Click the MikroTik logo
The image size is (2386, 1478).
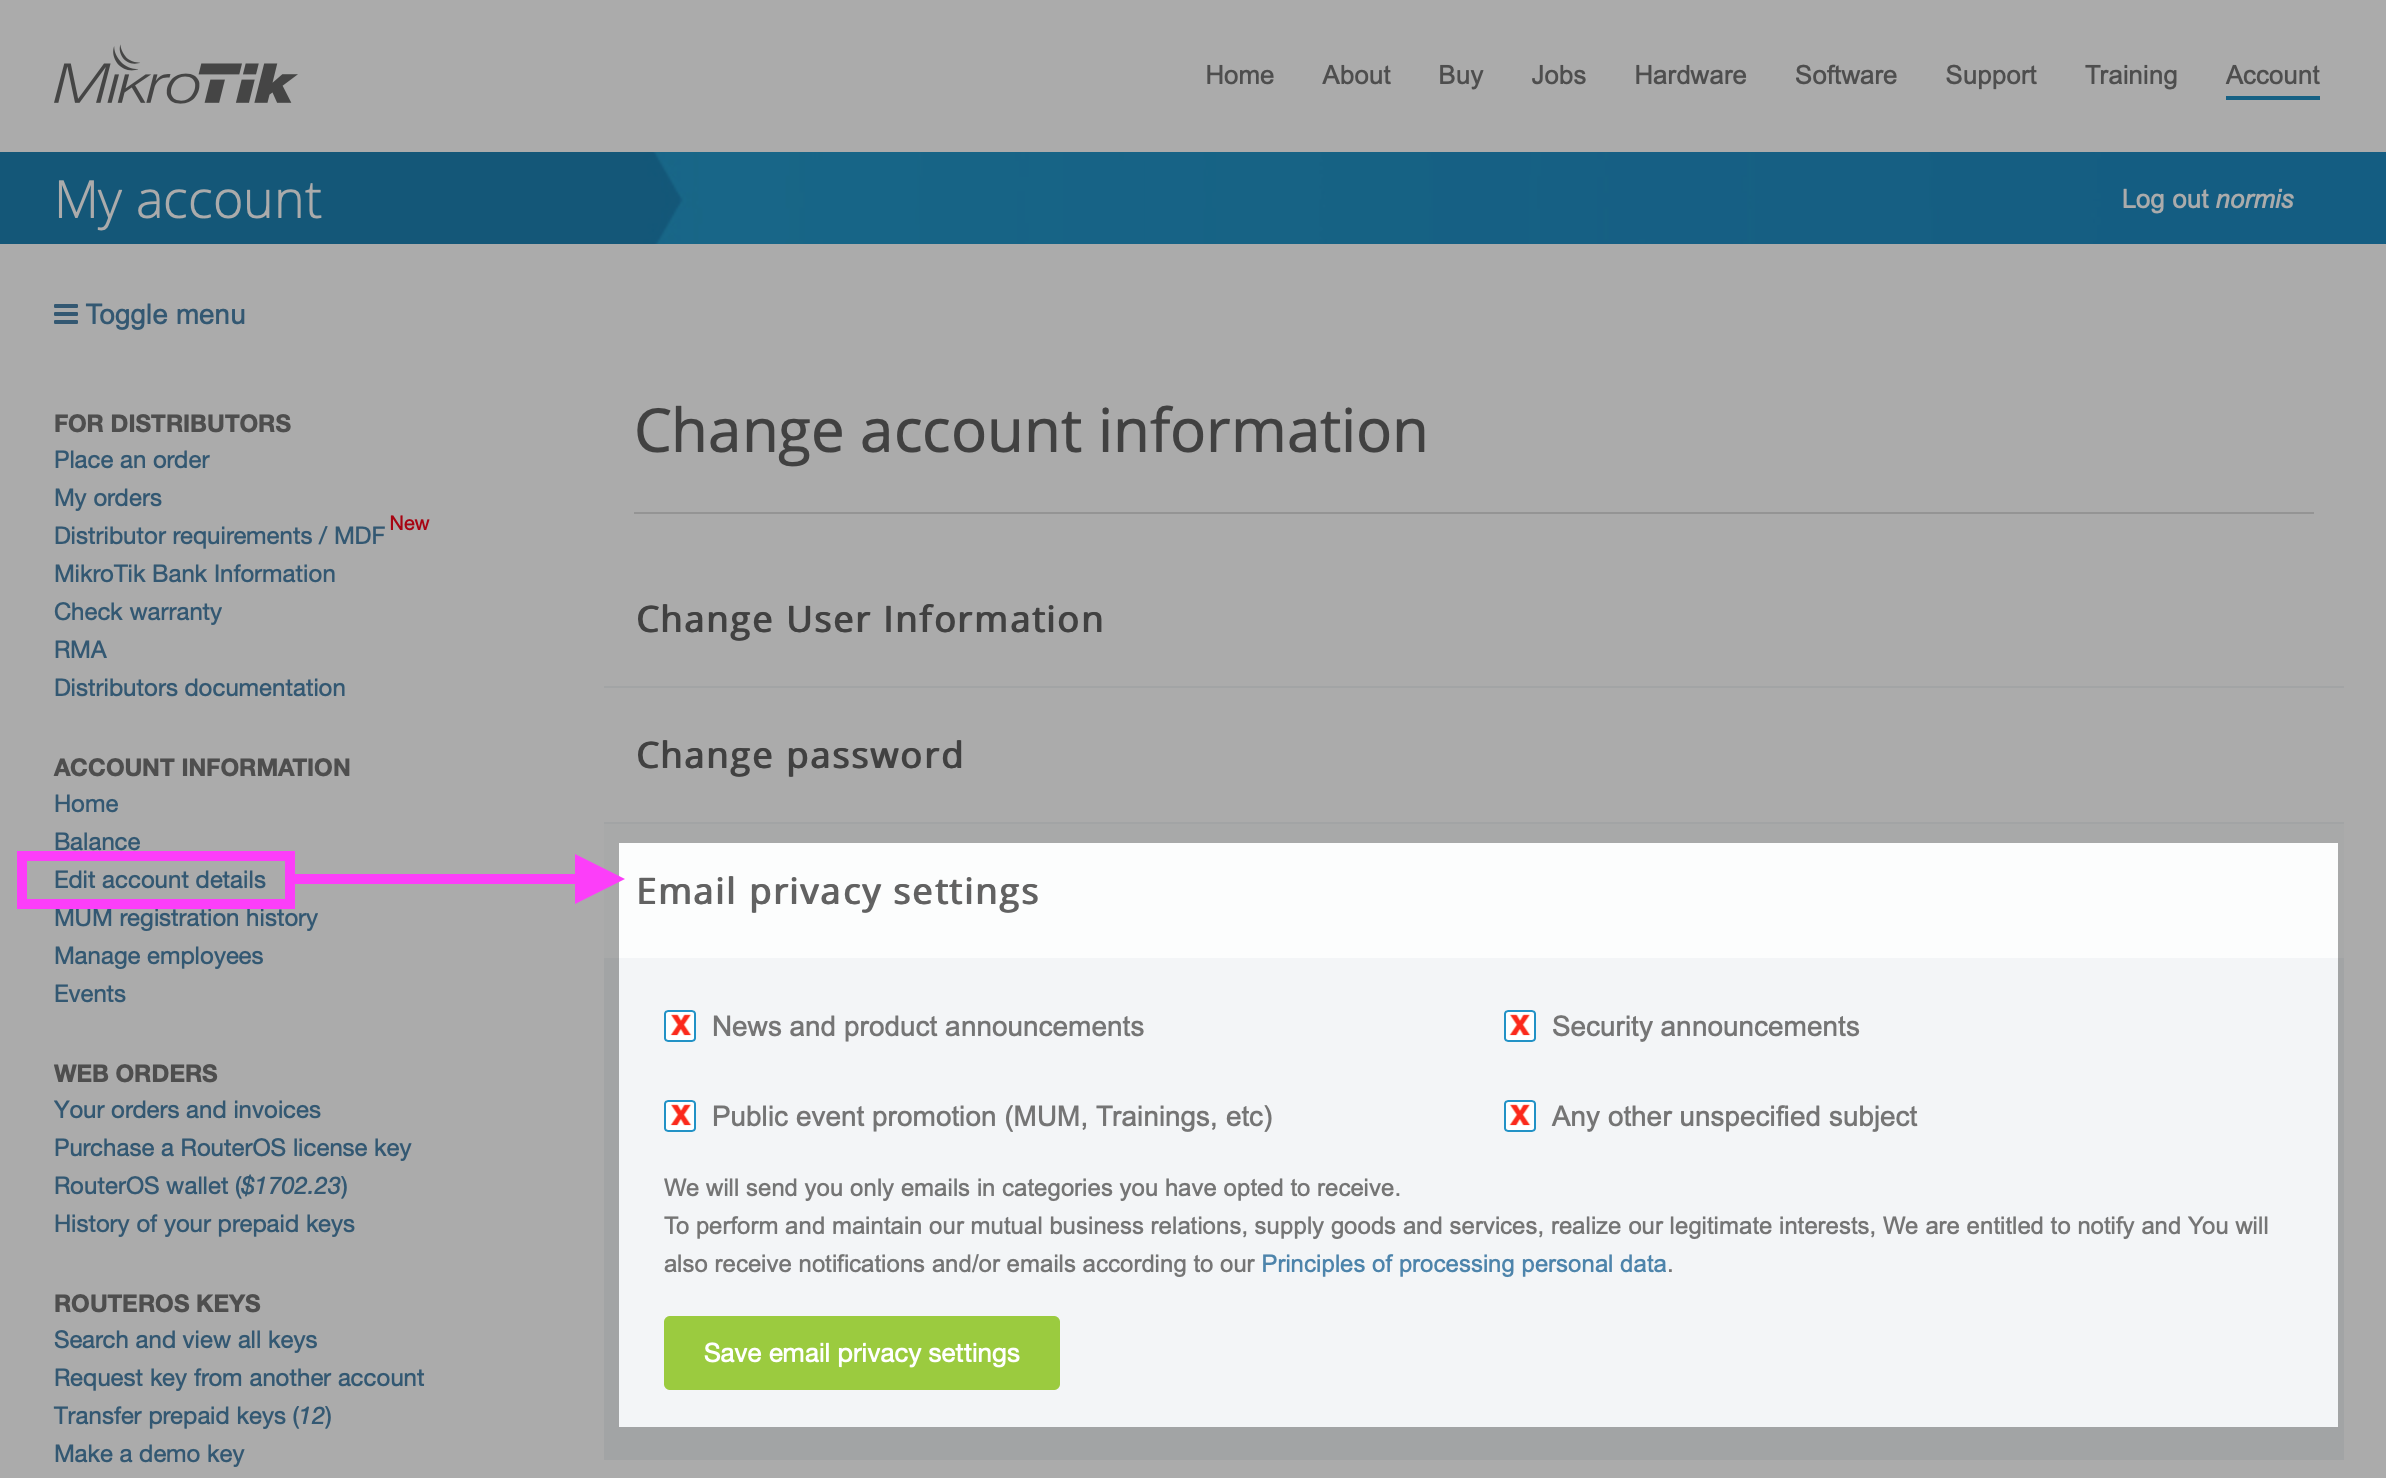[x=175, y=77]
